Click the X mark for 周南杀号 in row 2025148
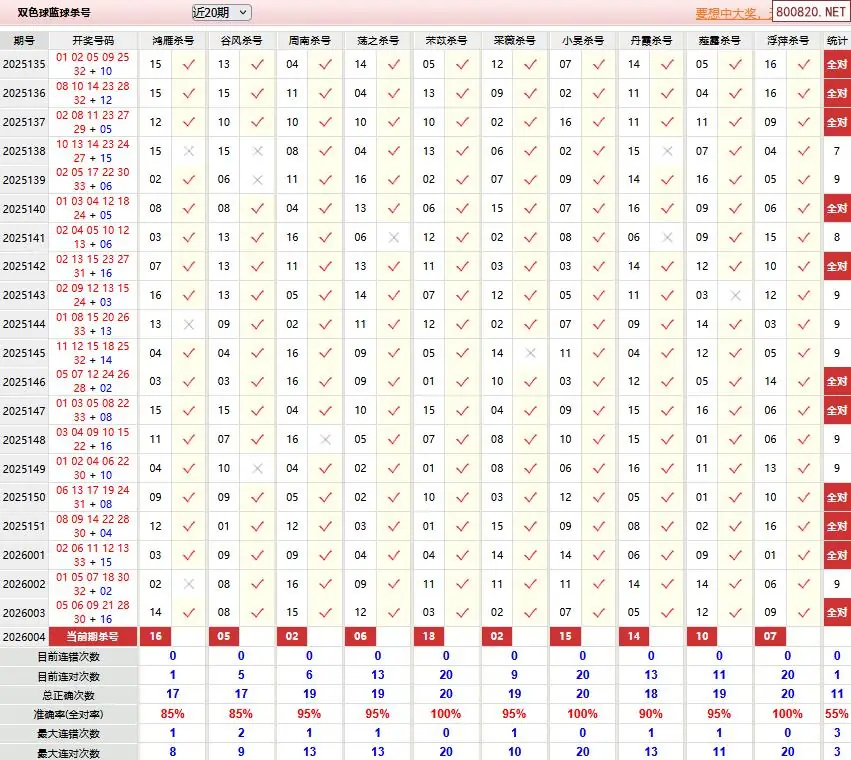This screenshot has width=851, height=760. 325,439
